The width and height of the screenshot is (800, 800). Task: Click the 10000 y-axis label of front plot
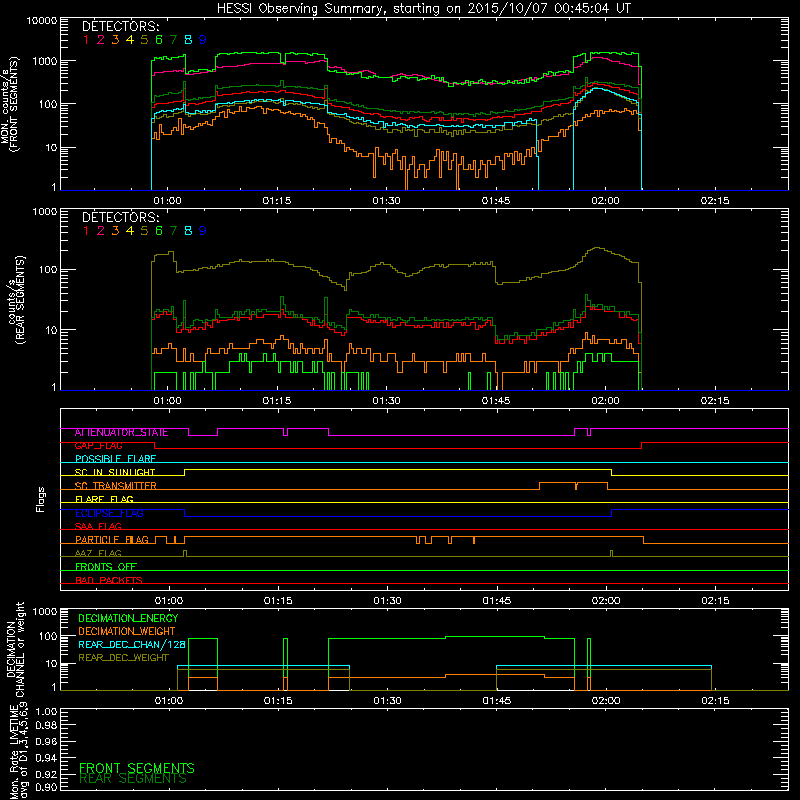(42, 21)
